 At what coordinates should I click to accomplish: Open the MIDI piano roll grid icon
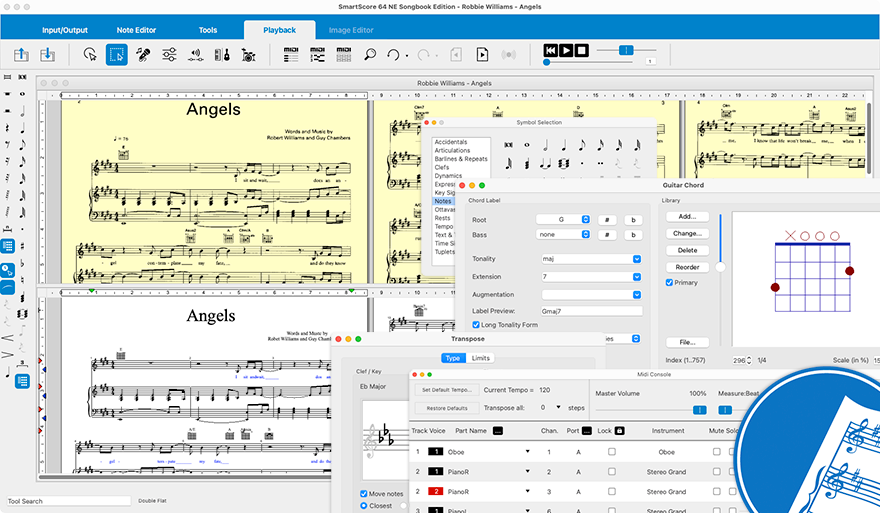pyautogui.click(x=343, y=54)
